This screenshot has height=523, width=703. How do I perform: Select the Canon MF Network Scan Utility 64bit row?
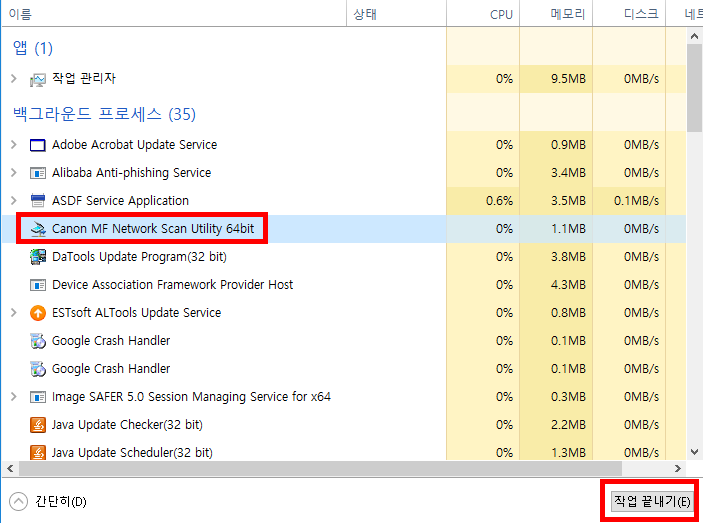[x=344, y=229]
